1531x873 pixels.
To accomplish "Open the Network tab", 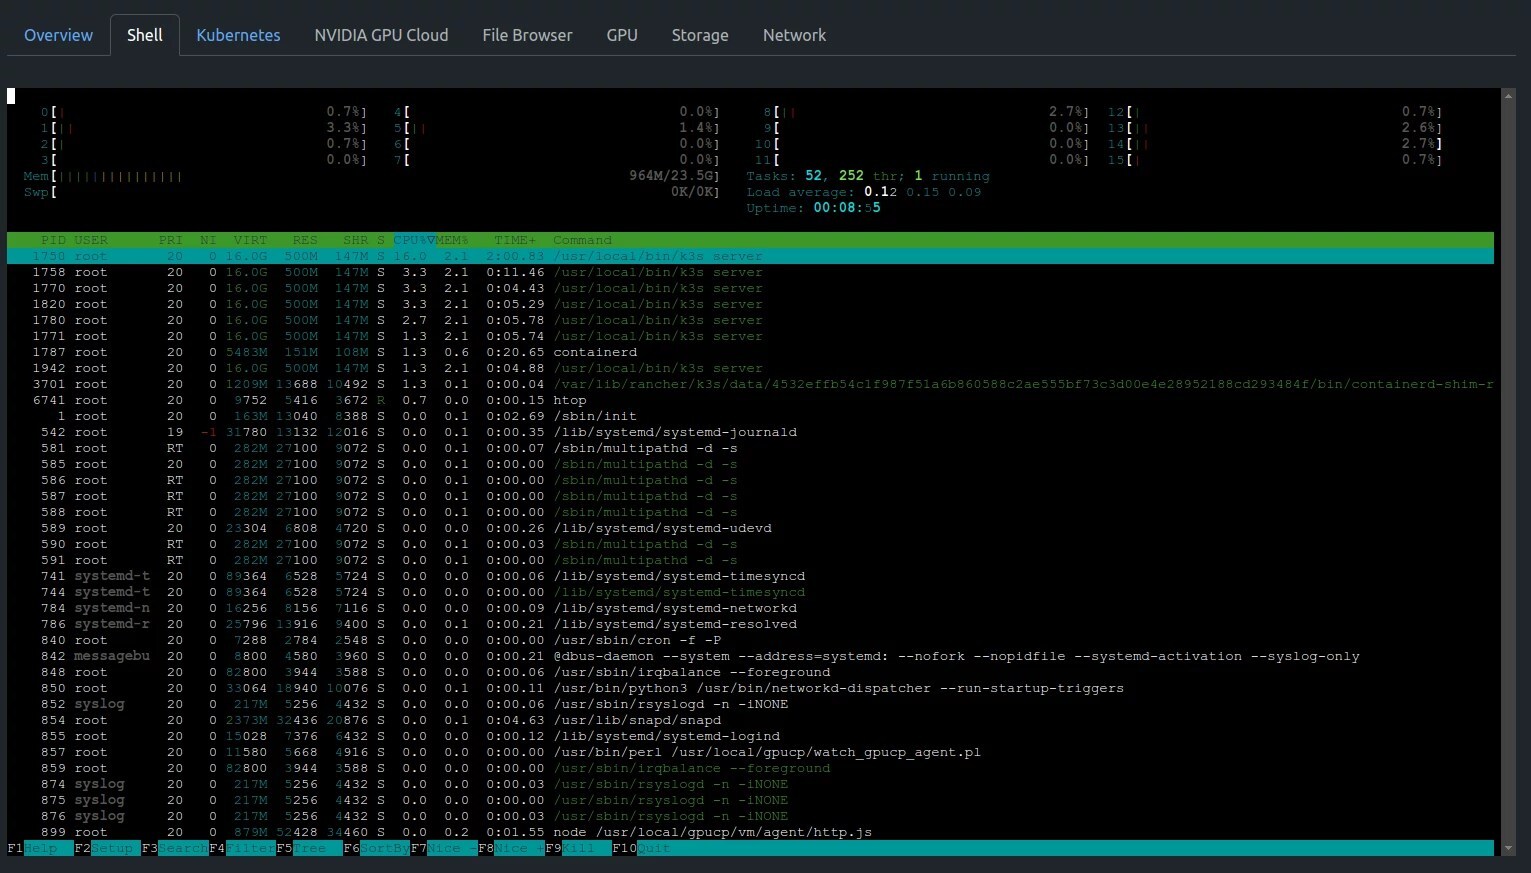I will (794, 35).
